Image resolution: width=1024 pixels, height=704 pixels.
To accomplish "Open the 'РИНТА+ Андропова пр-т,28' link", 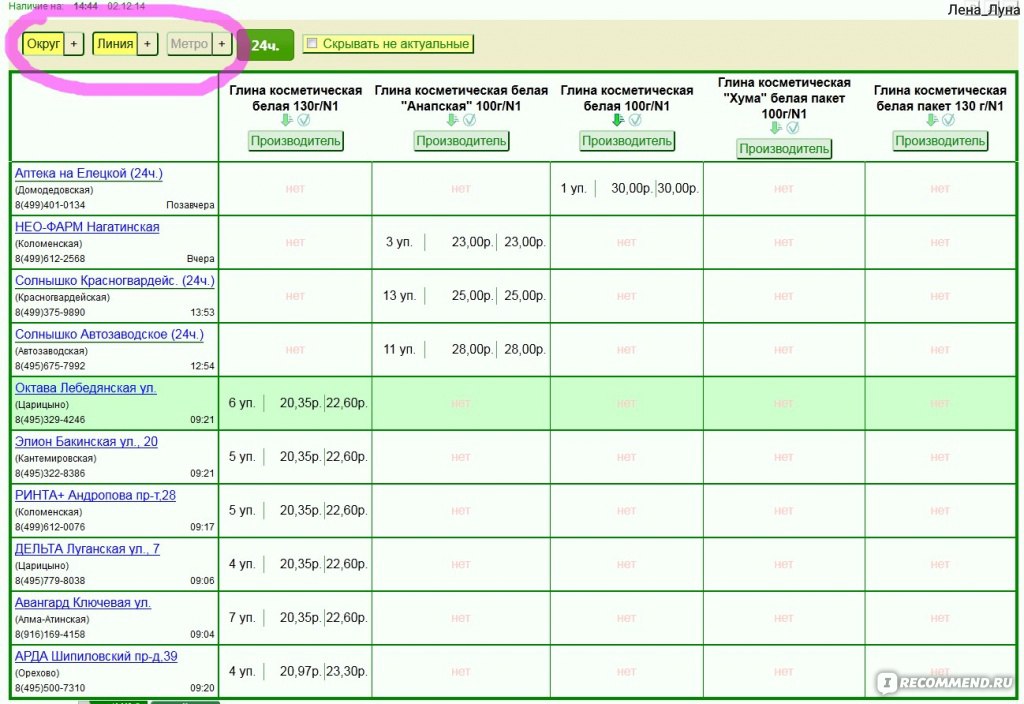I will pyautogui.click(x=95, y=495).
